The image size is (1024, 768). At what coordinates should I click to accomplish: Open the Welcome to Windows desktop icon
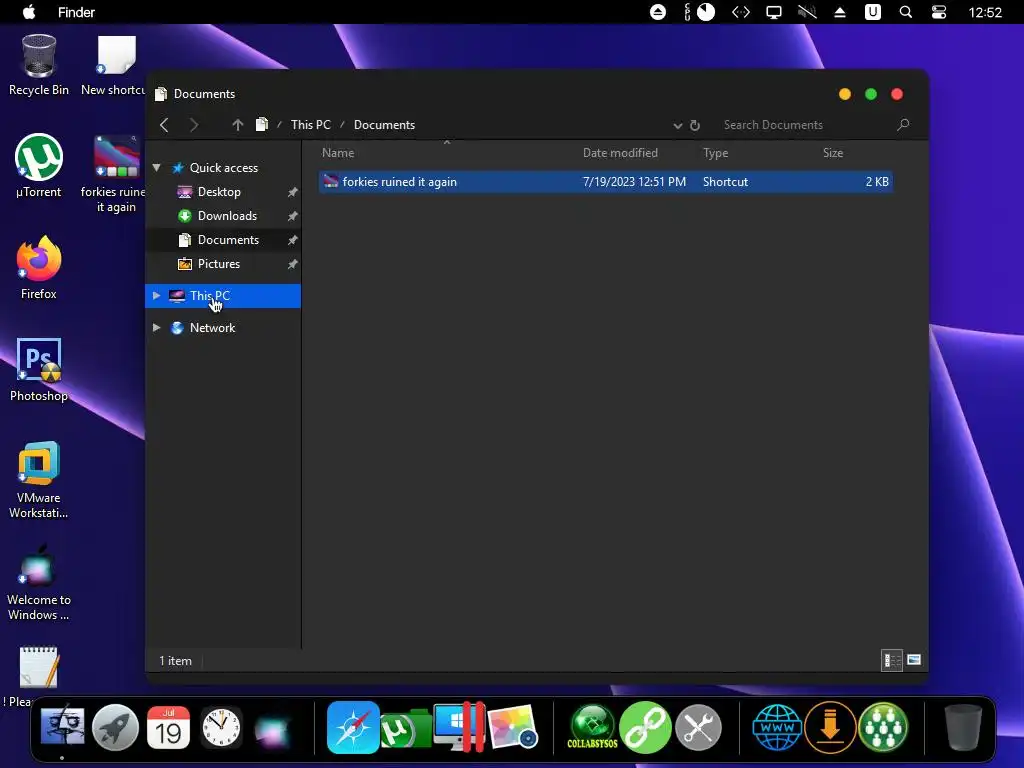(x=39, y=581)
